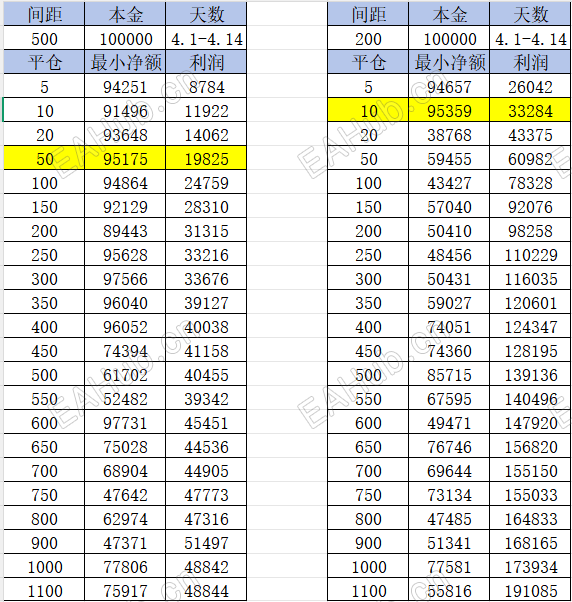Select left table header cell 天数
This screenshot has width=572, height=602.
click(206, 14)
